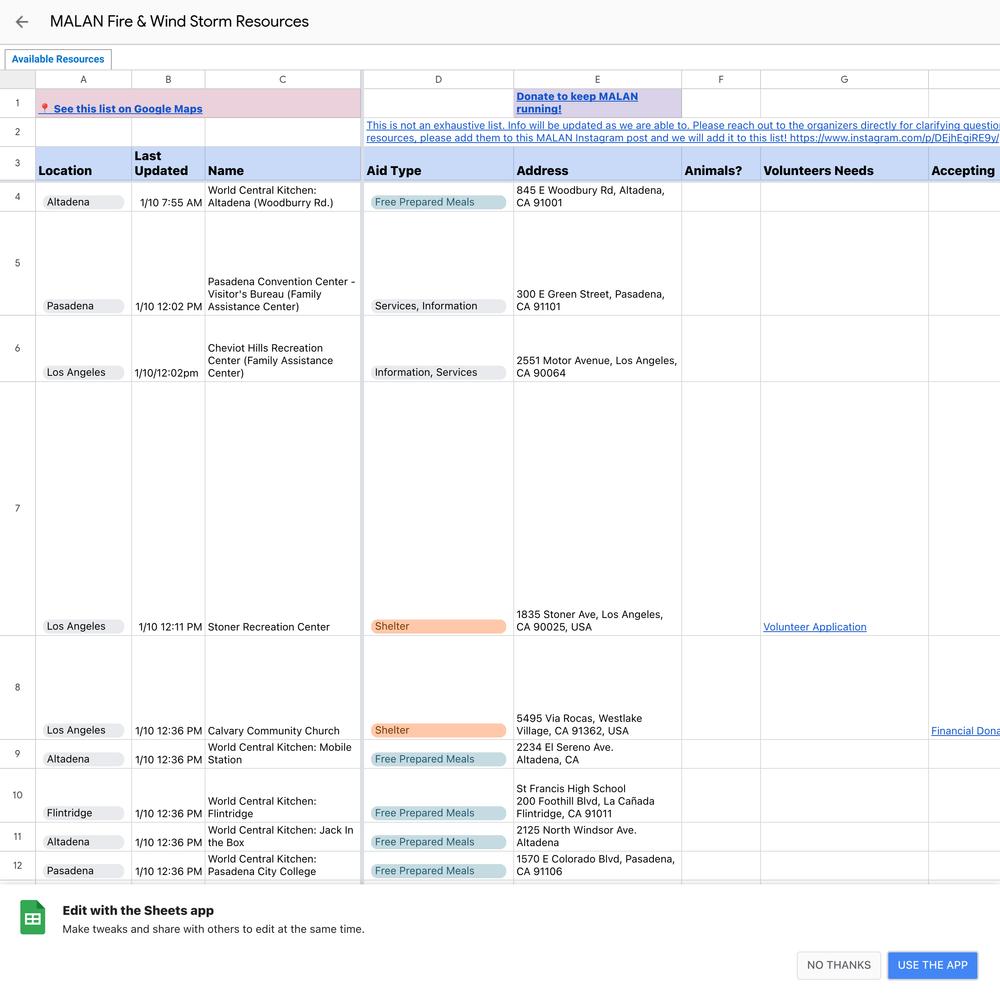Screen dimensions: 1000x1000
Task: Select column C header
Action: point(283,80)
